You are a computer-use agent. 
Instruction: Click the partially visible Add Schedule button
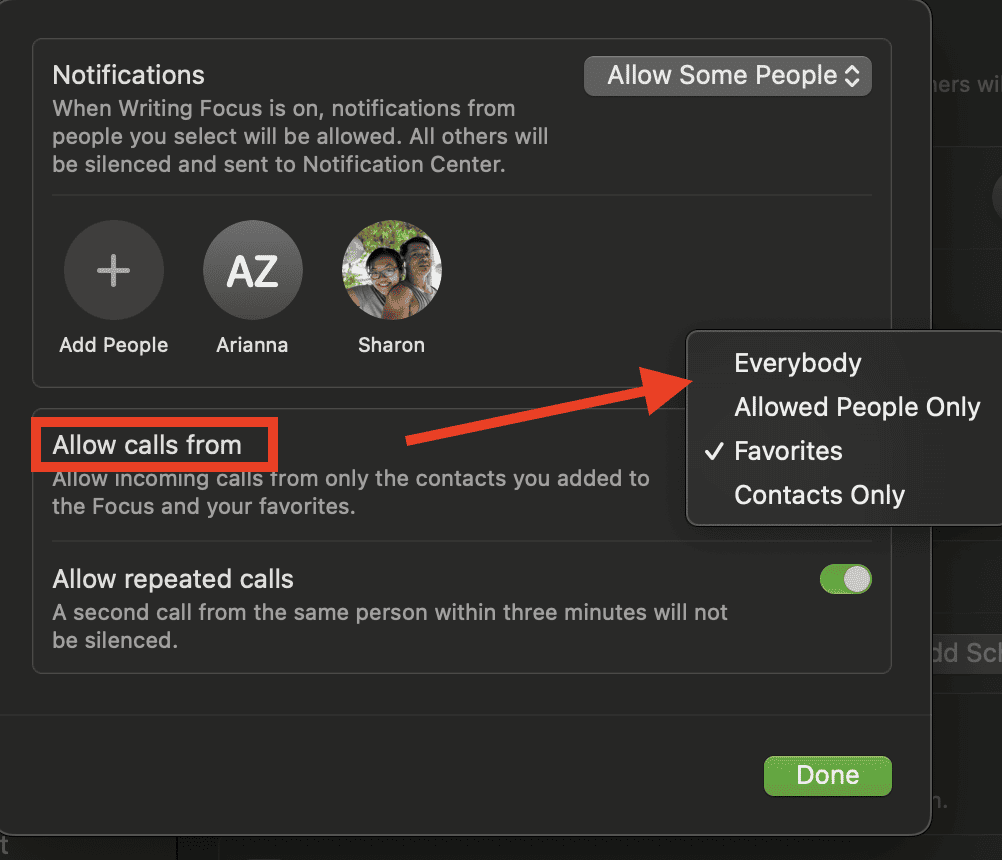(964, 653)
